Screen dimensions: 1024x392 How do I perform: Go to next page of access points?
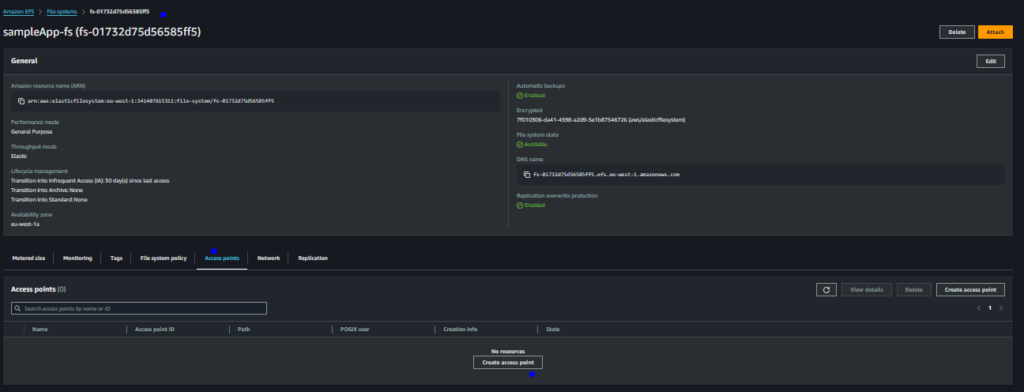1001,308
